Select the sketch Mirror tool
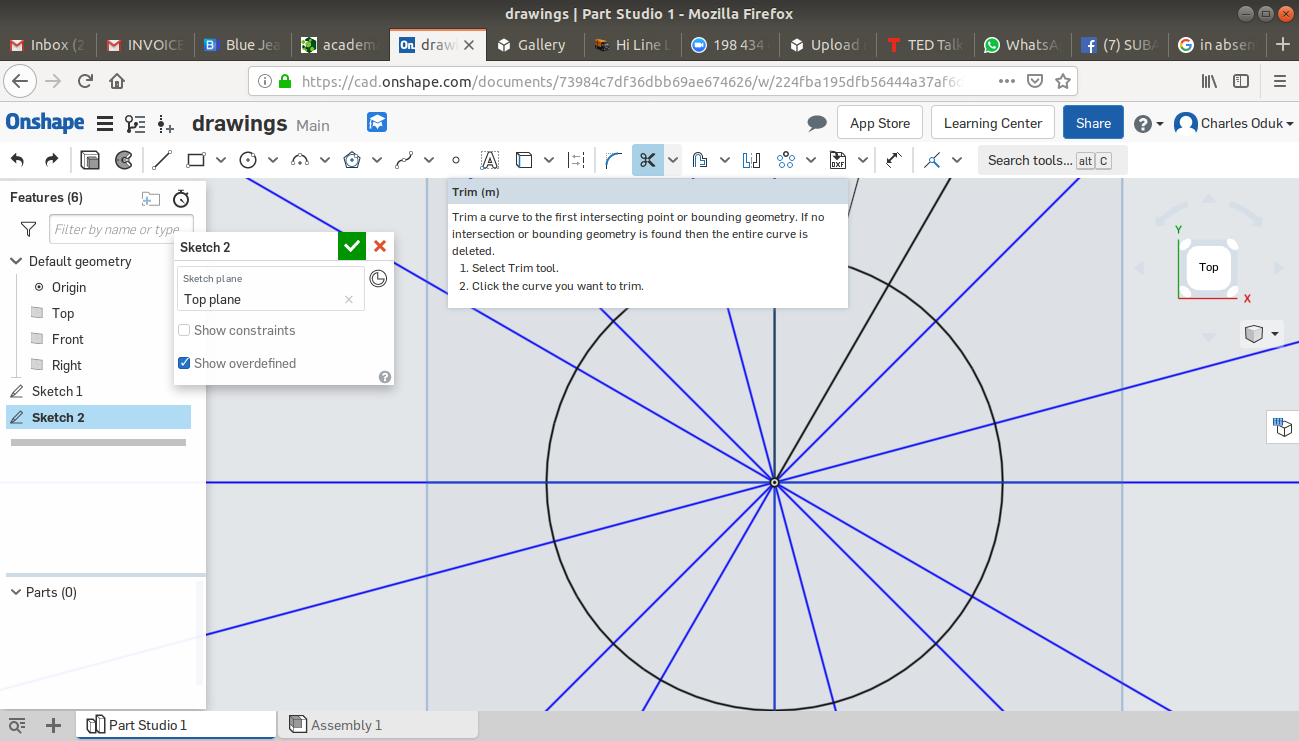The height and width of the screenshot is (741, 1299). pos(752,160)
